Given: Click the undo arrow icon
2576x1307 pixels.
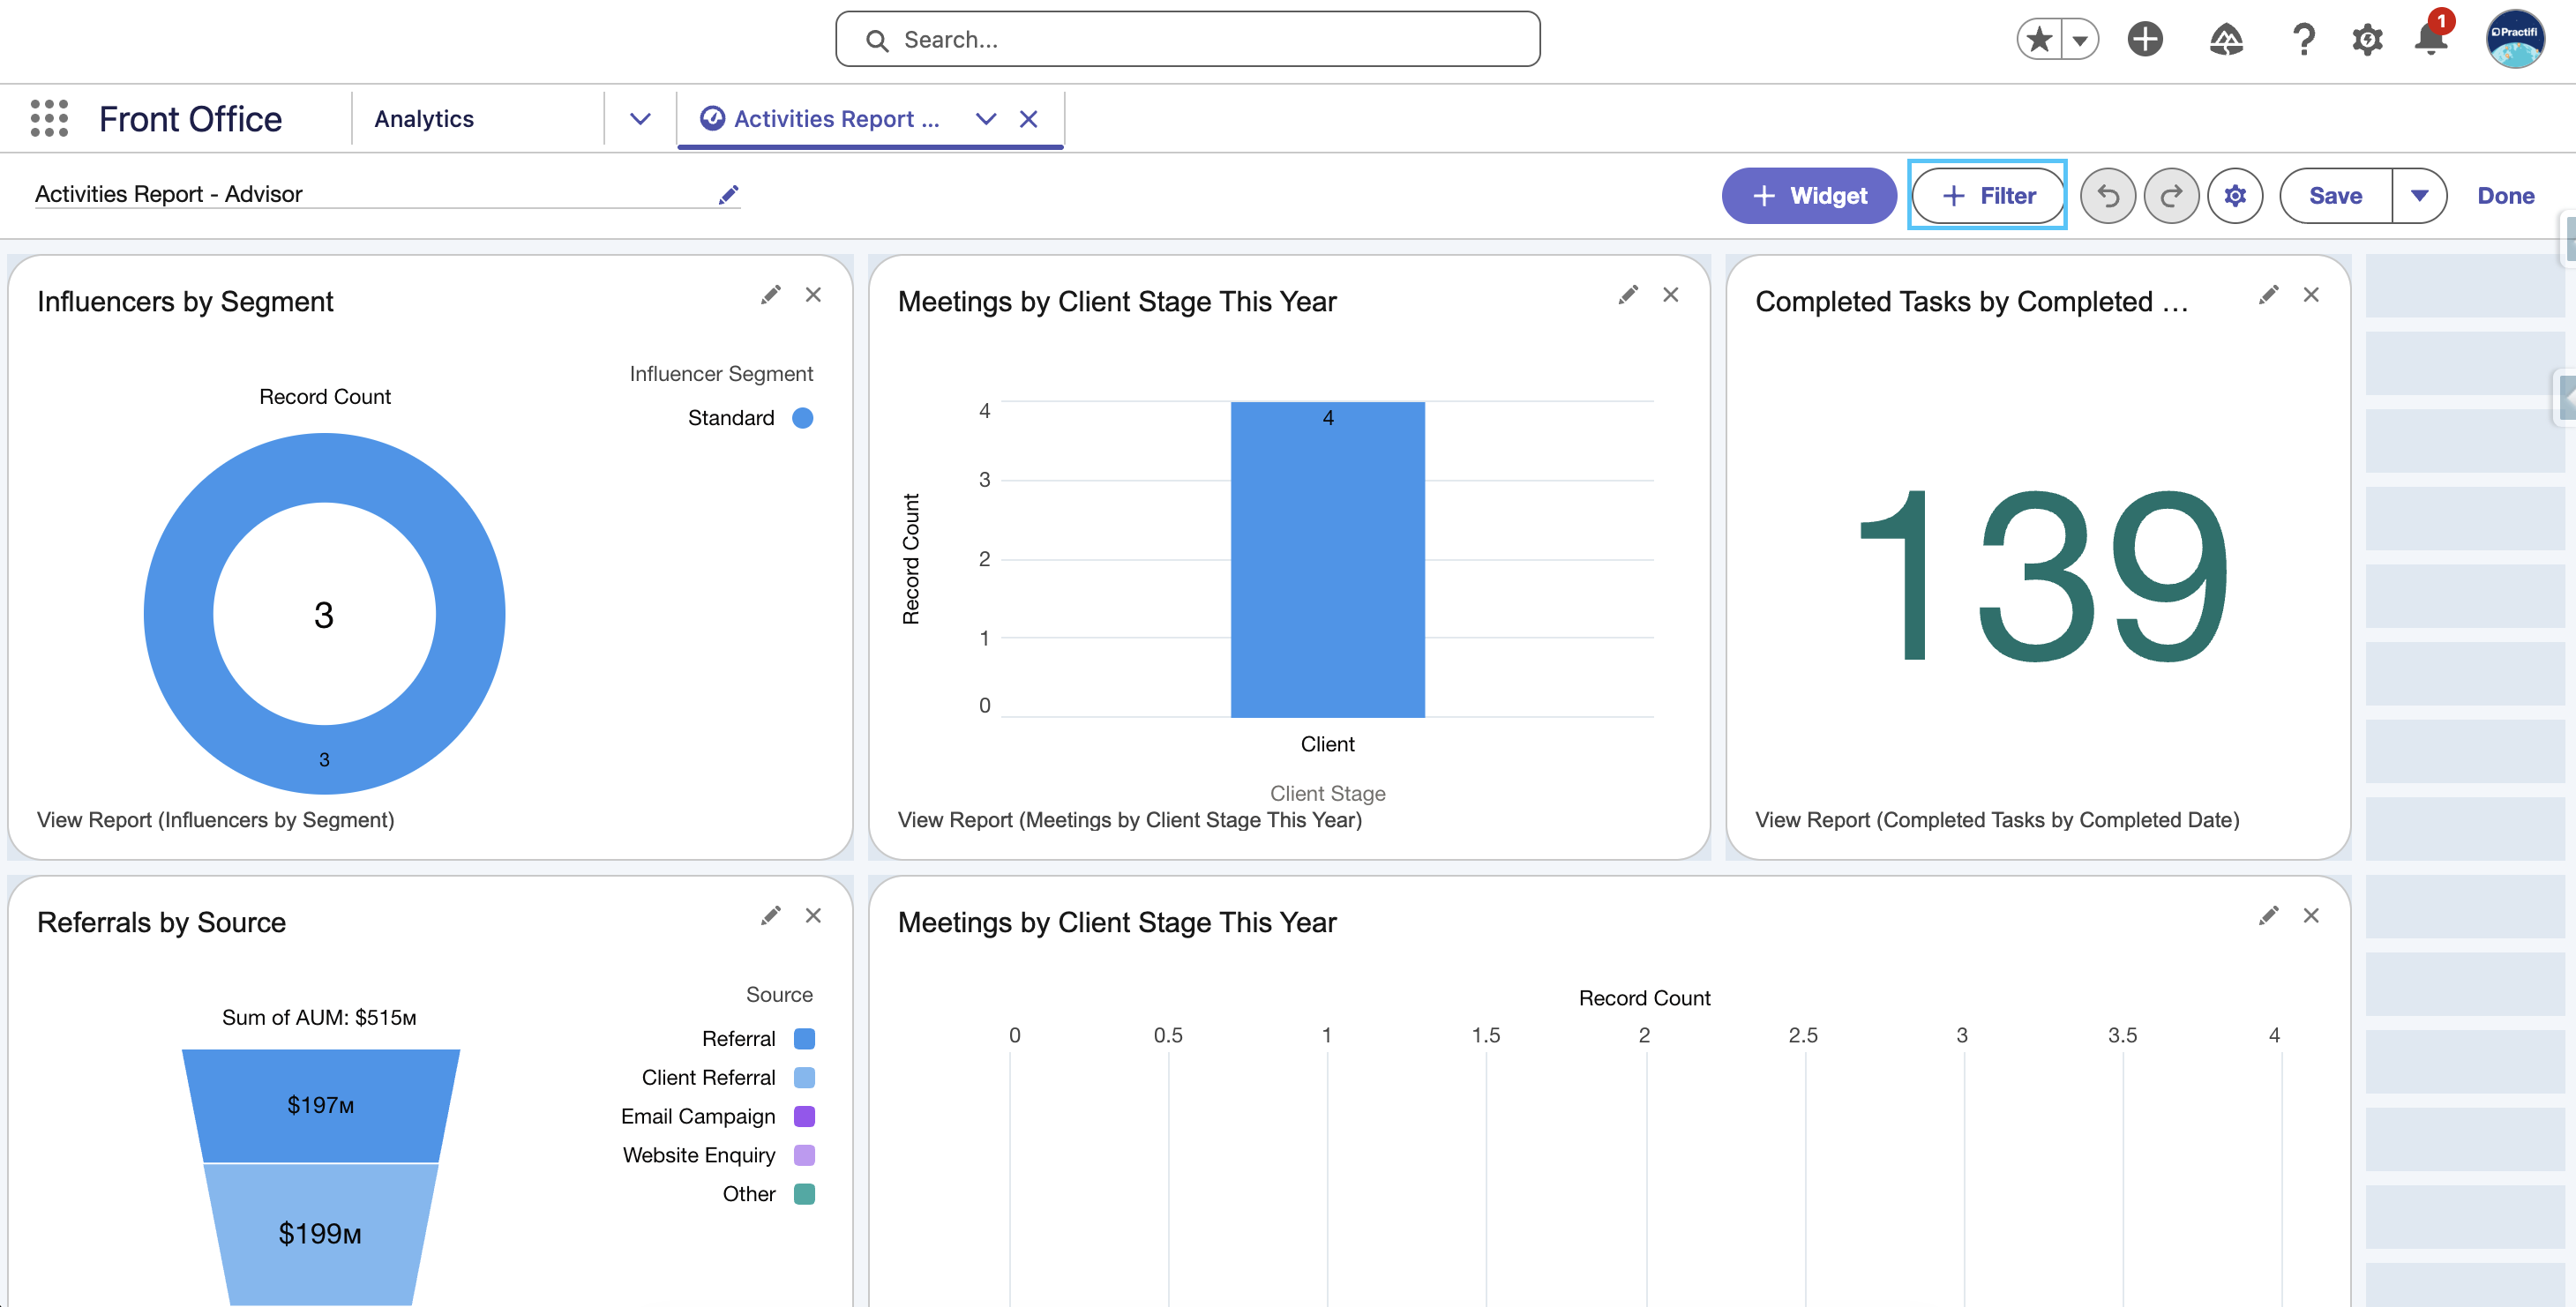Looking at the screenshot, I should (x=2107, y=196).
